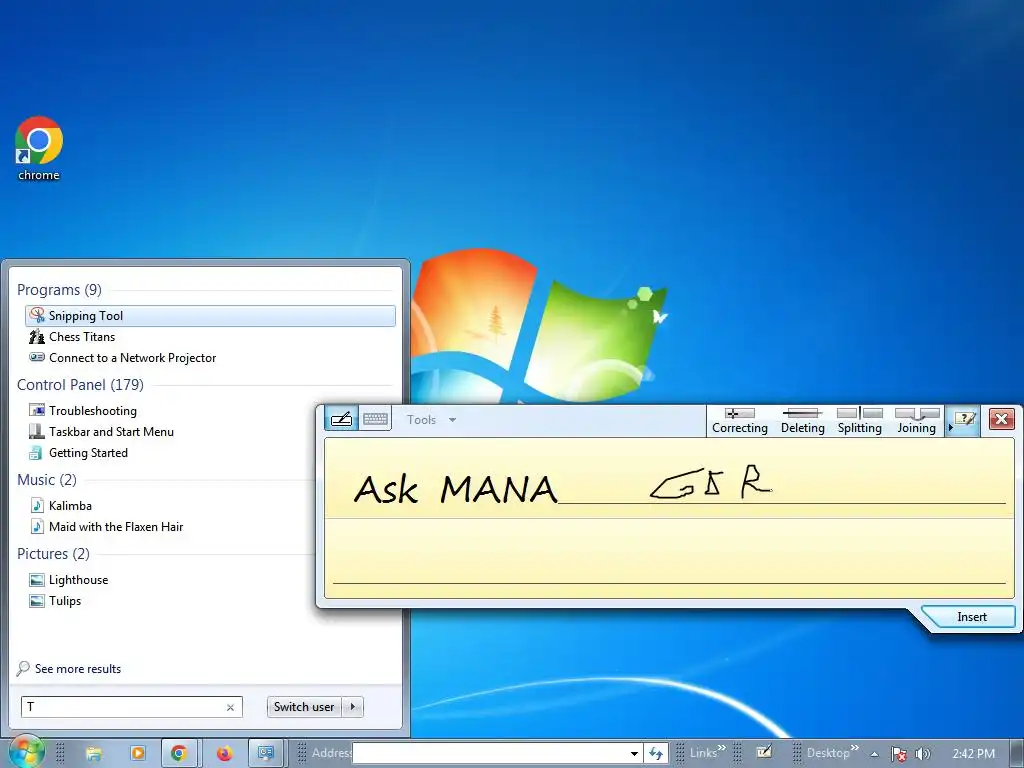Image resolution: width=1024 pixels, height=768 pixels.
Task: Click the Programs (9) group header
Action: (59, 290)
